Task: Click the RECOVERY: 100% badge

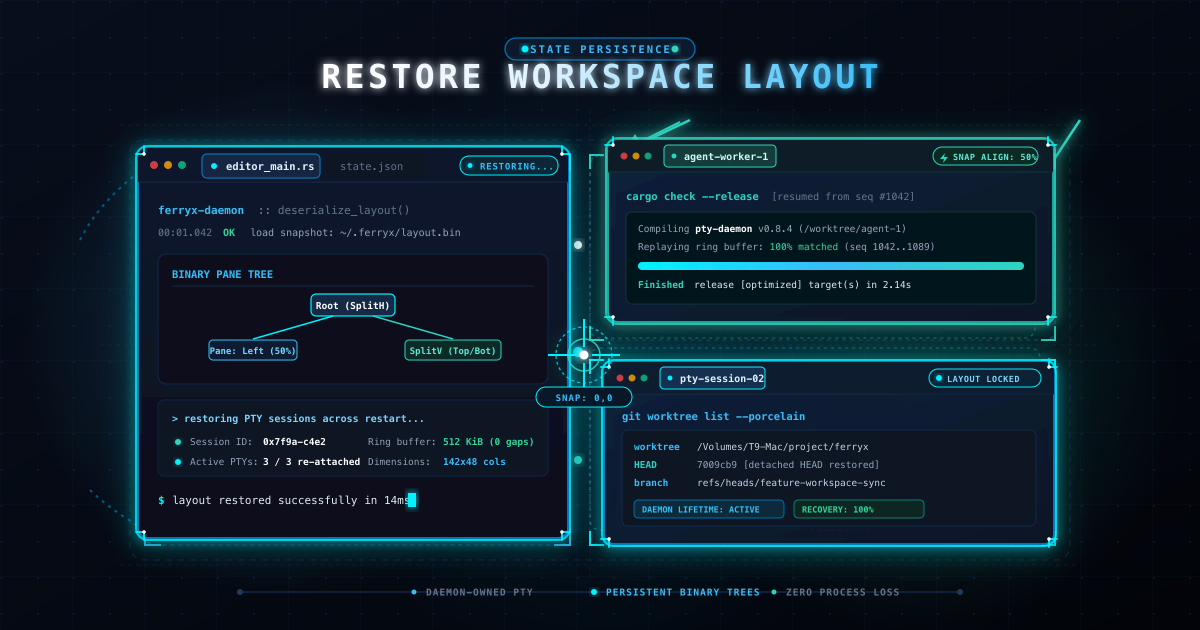Action: (x=858, y=509)
